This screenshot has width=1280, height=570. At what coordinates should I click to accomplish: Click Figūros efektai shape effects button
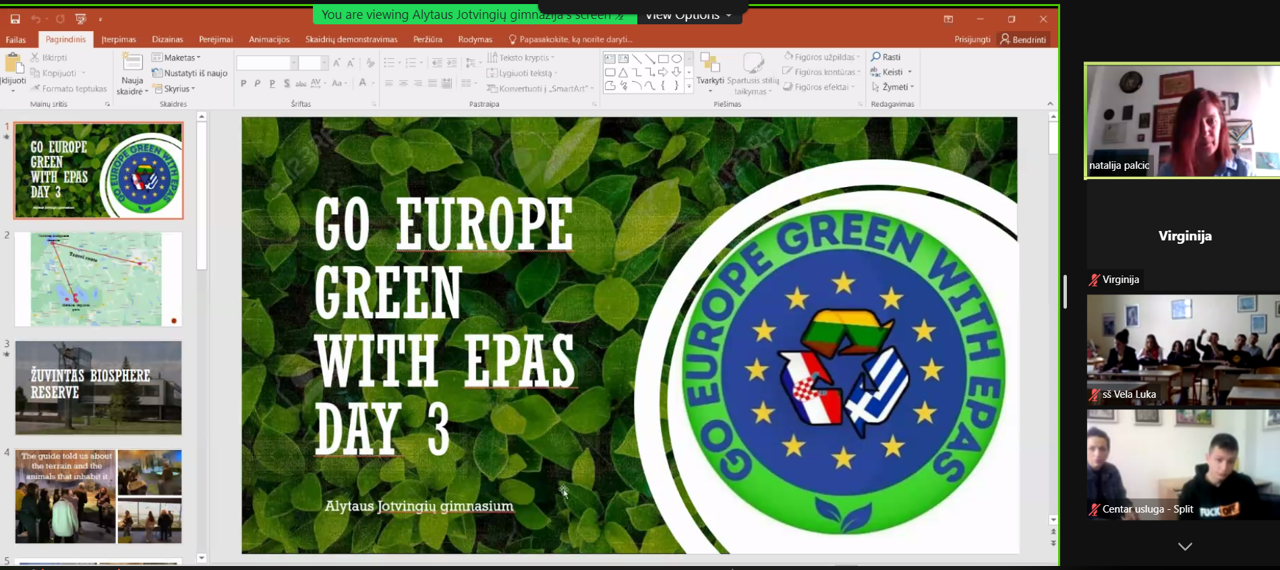[817, 87]
